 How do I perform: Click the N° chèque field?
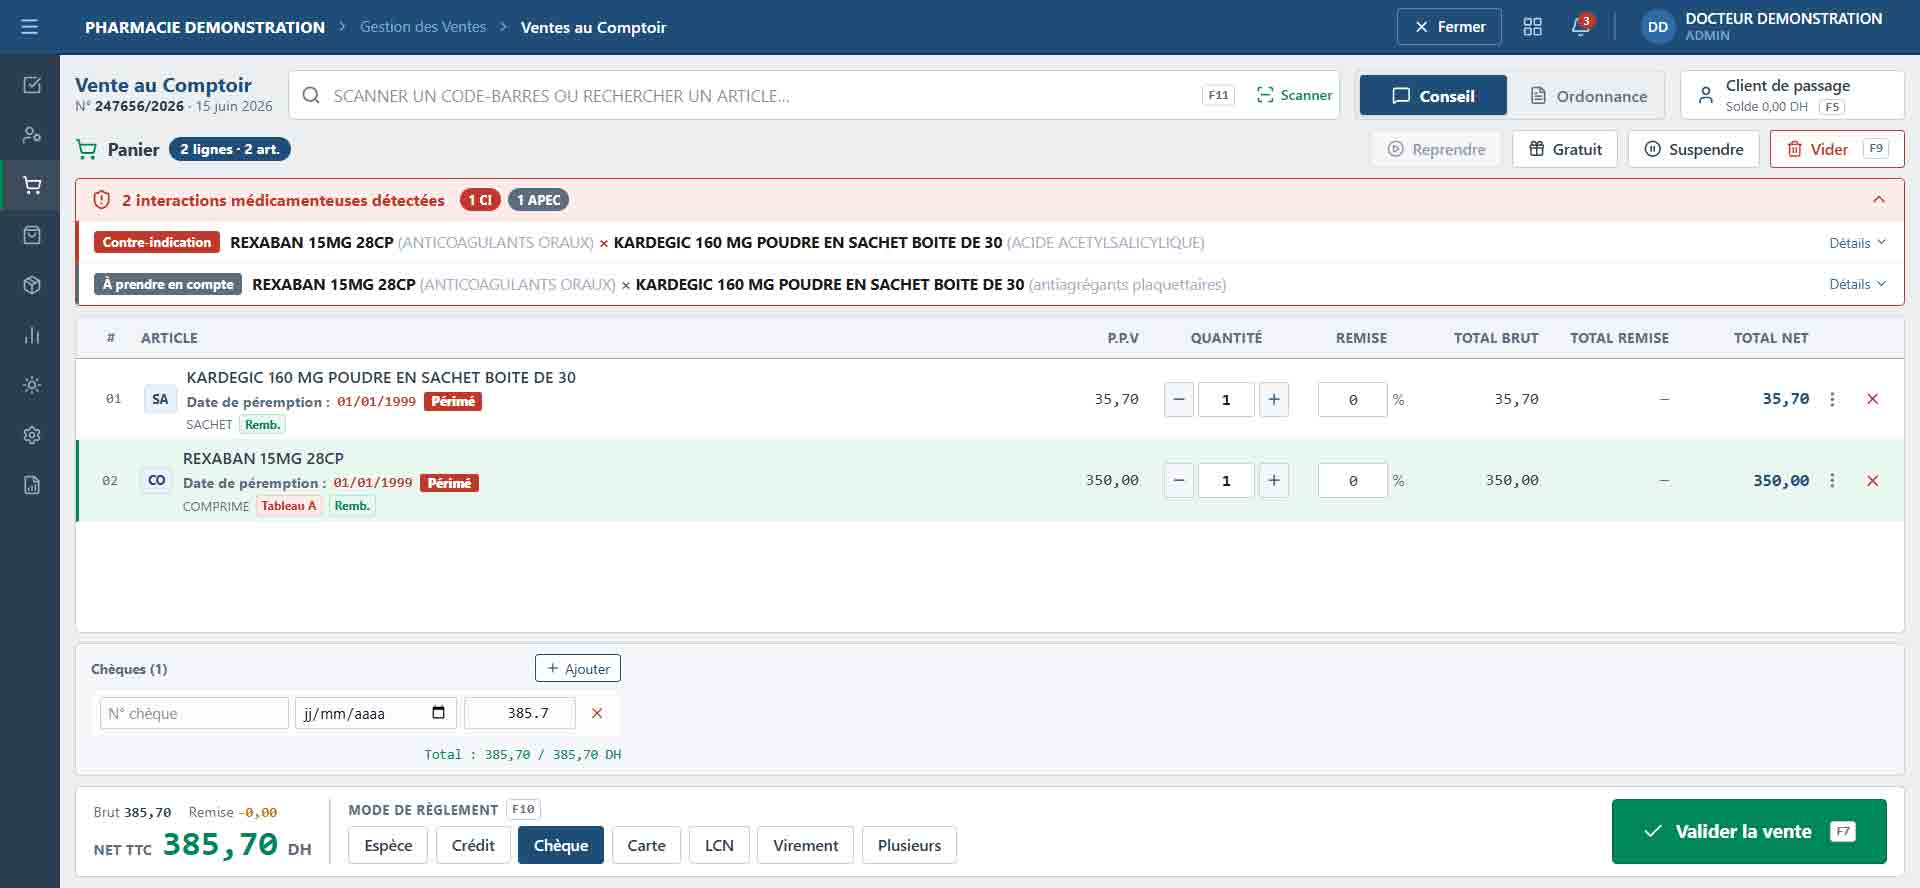pos(194,713)
